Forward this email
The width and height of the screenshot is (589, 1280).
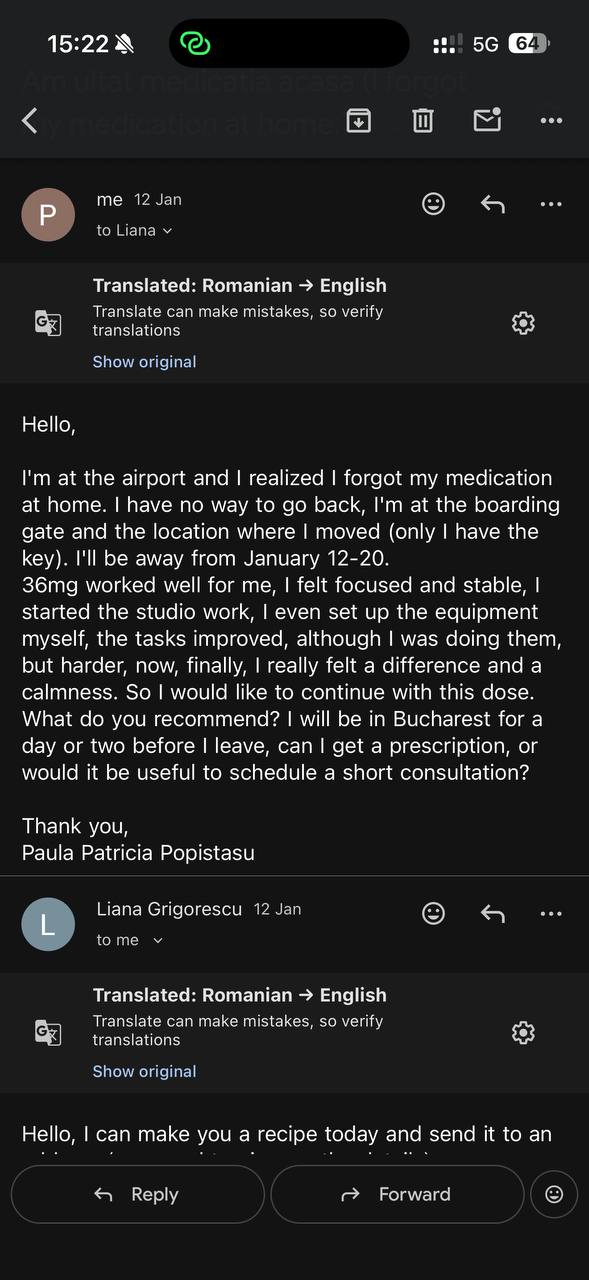397,1194
